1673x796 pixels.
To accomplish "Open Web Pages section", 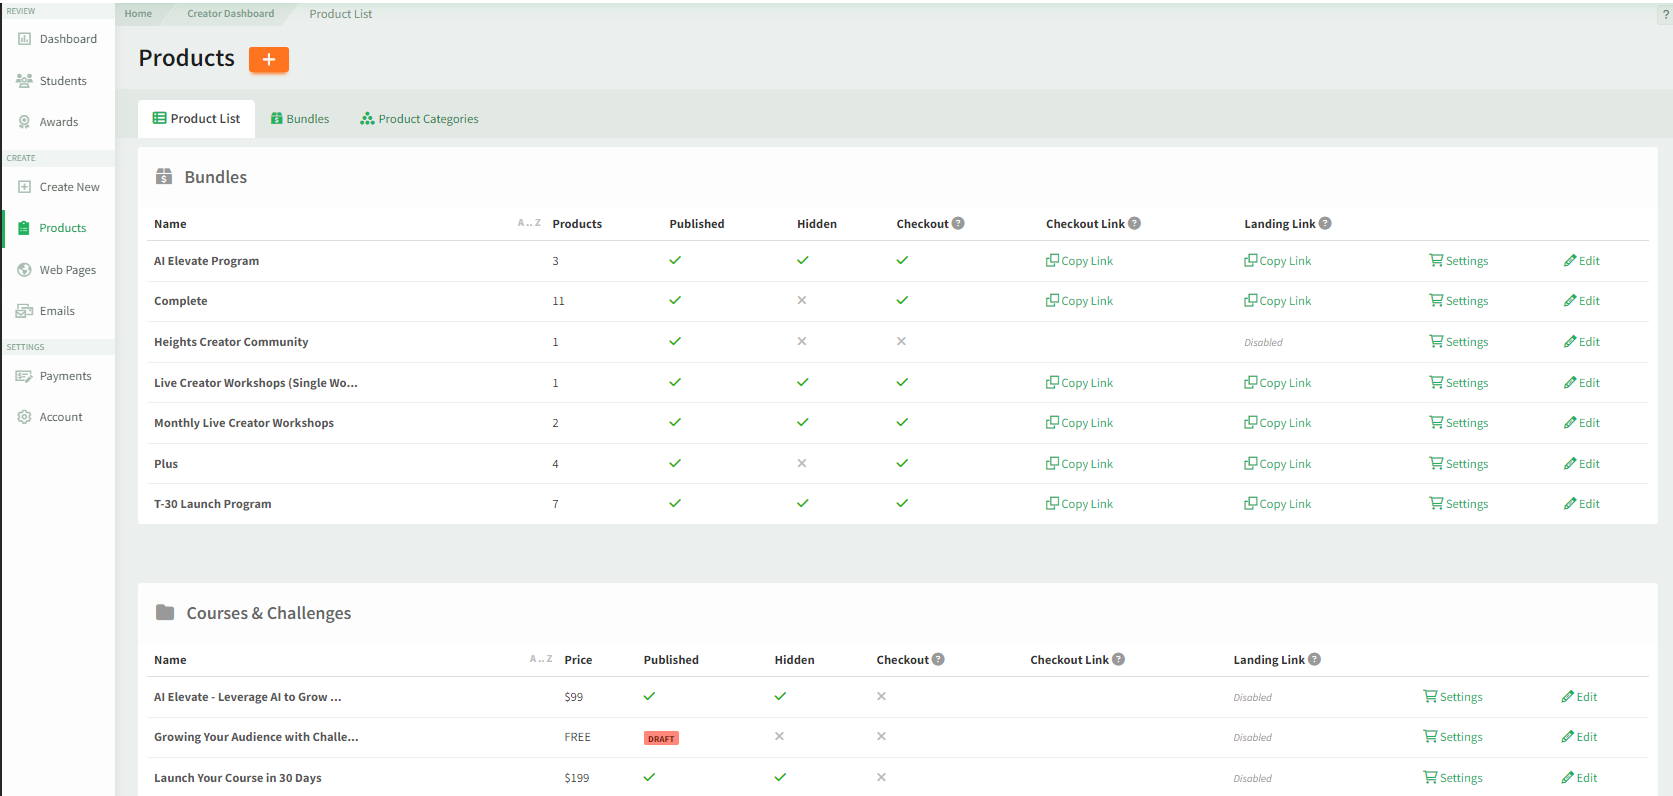I will coord(57,270).
